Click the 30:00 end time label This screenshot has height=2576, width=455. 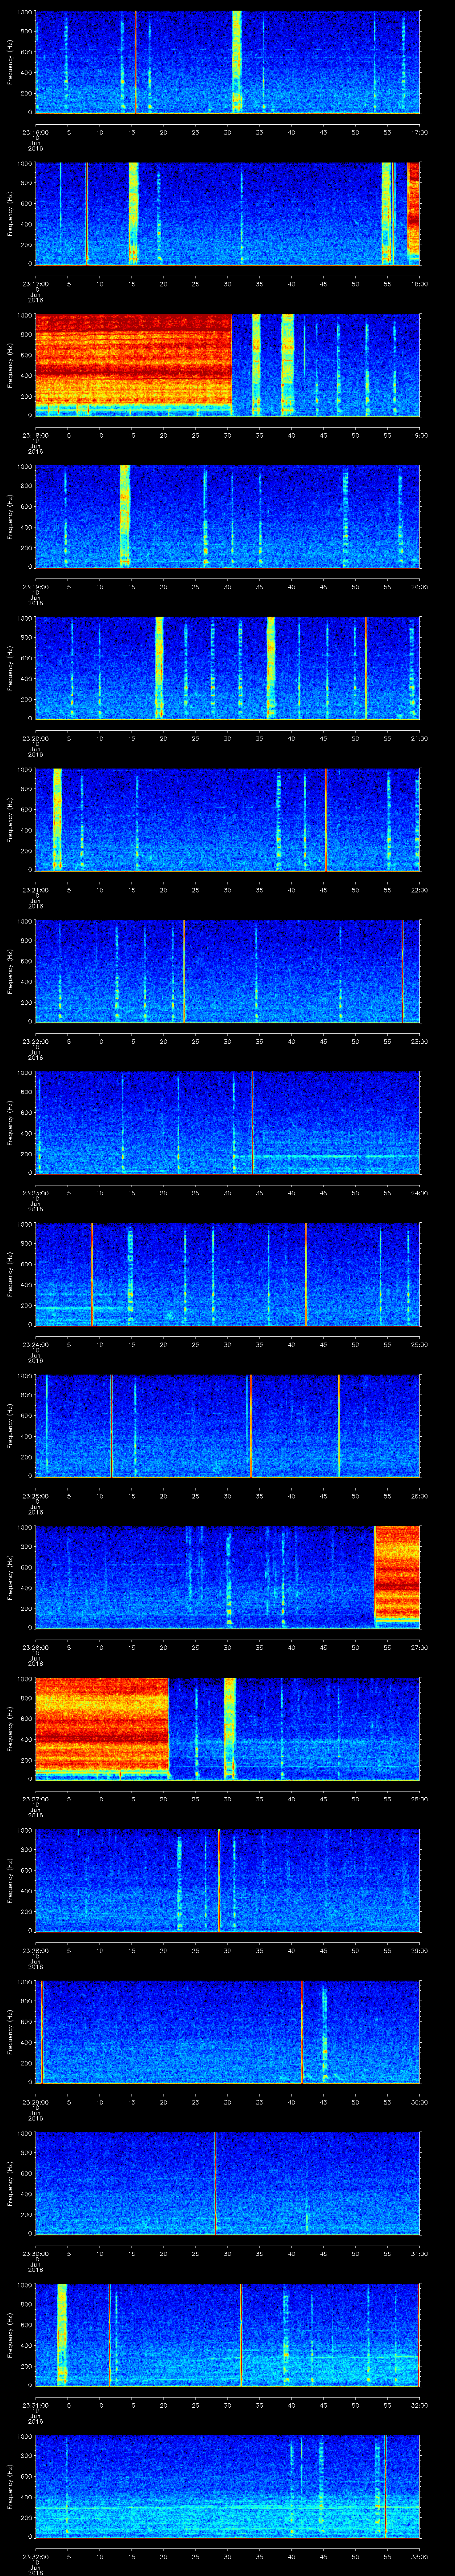point(419,2102)
